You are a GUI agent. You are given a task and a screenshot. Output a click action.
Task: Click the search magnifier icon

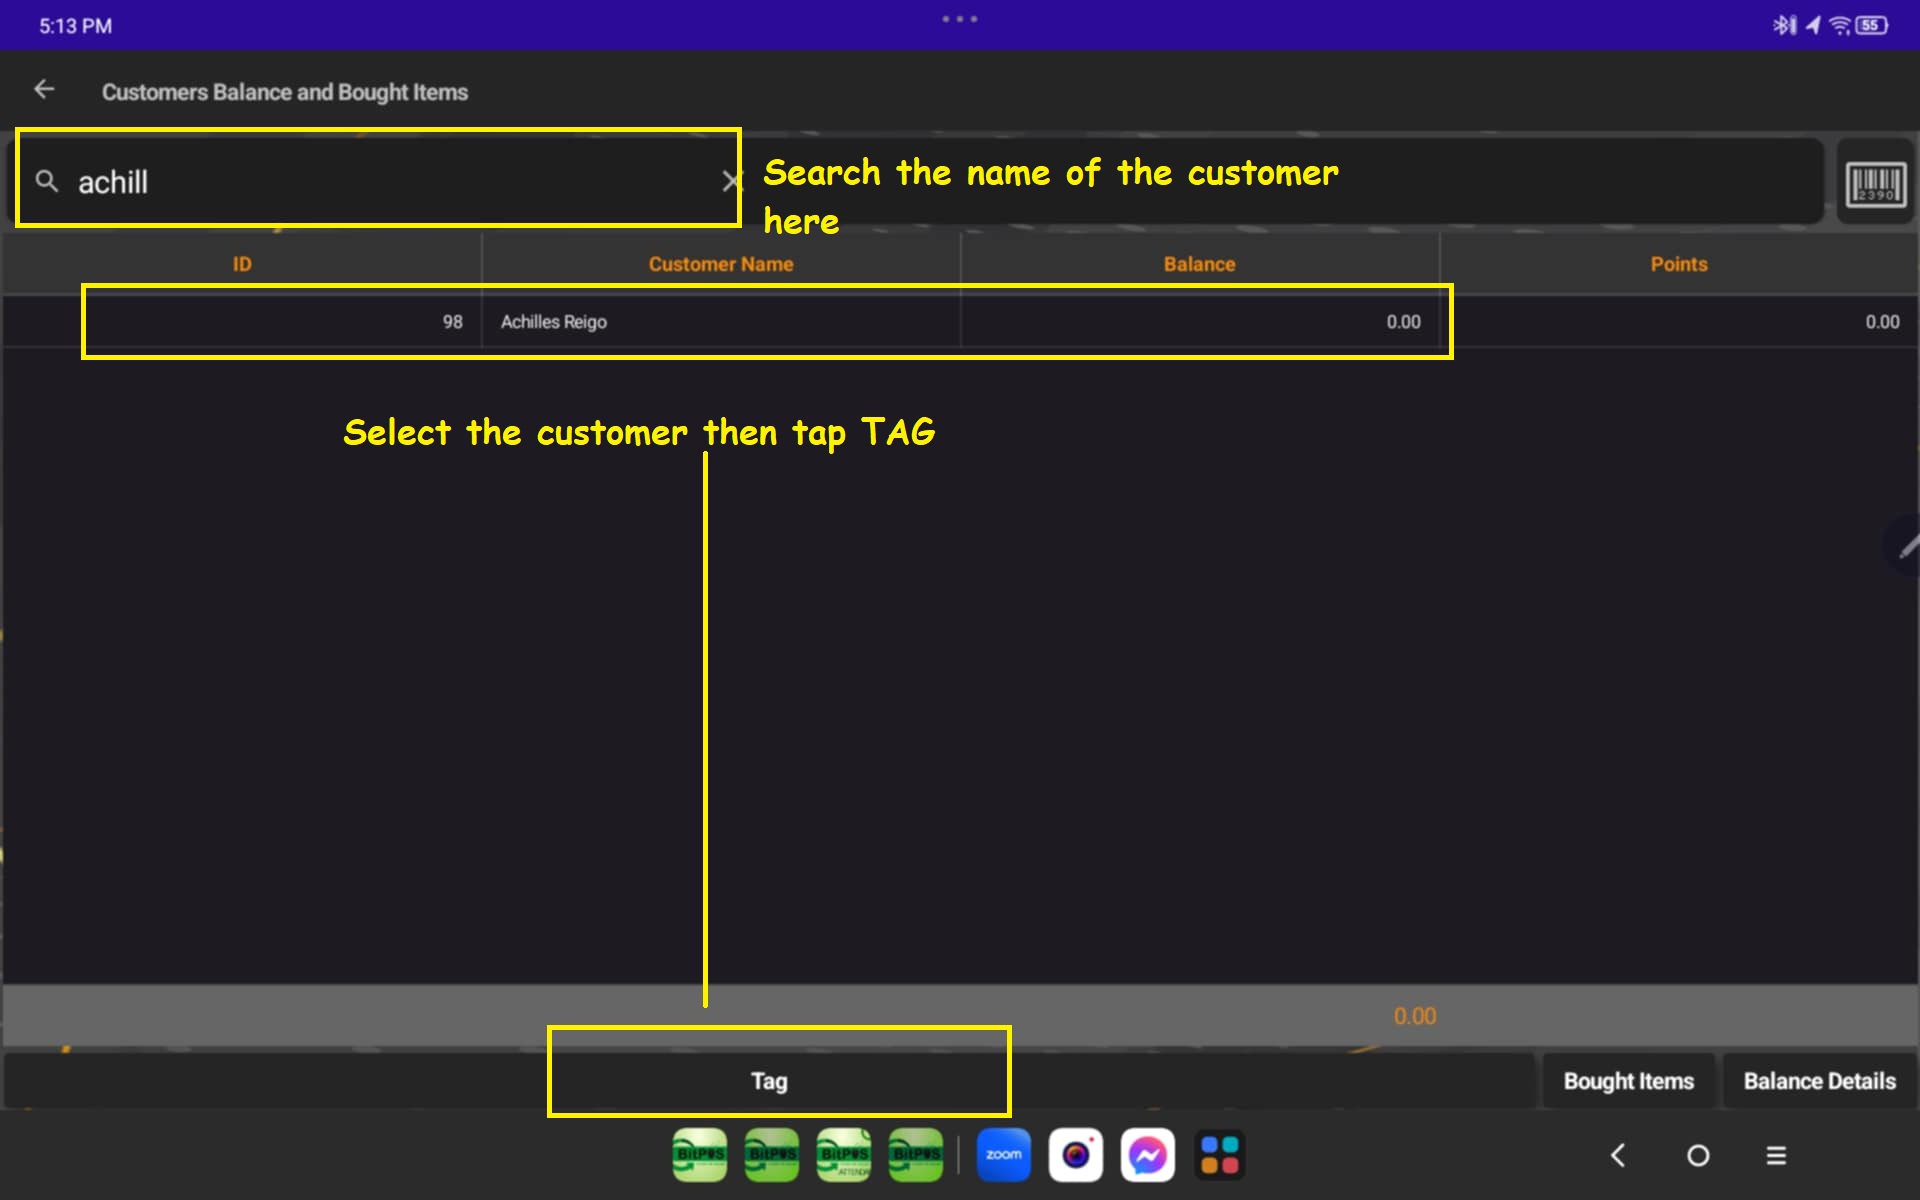point(47,181)
